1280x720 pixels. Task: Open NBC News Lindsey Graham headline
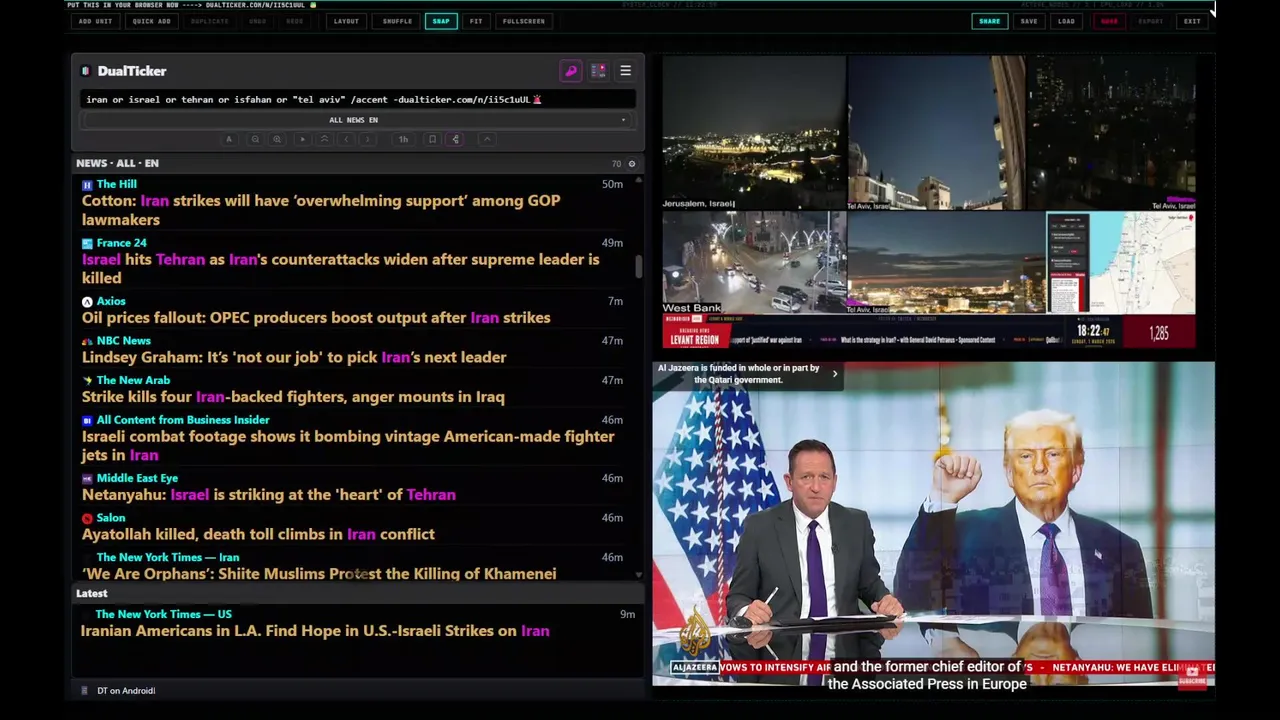coord(294,357)
